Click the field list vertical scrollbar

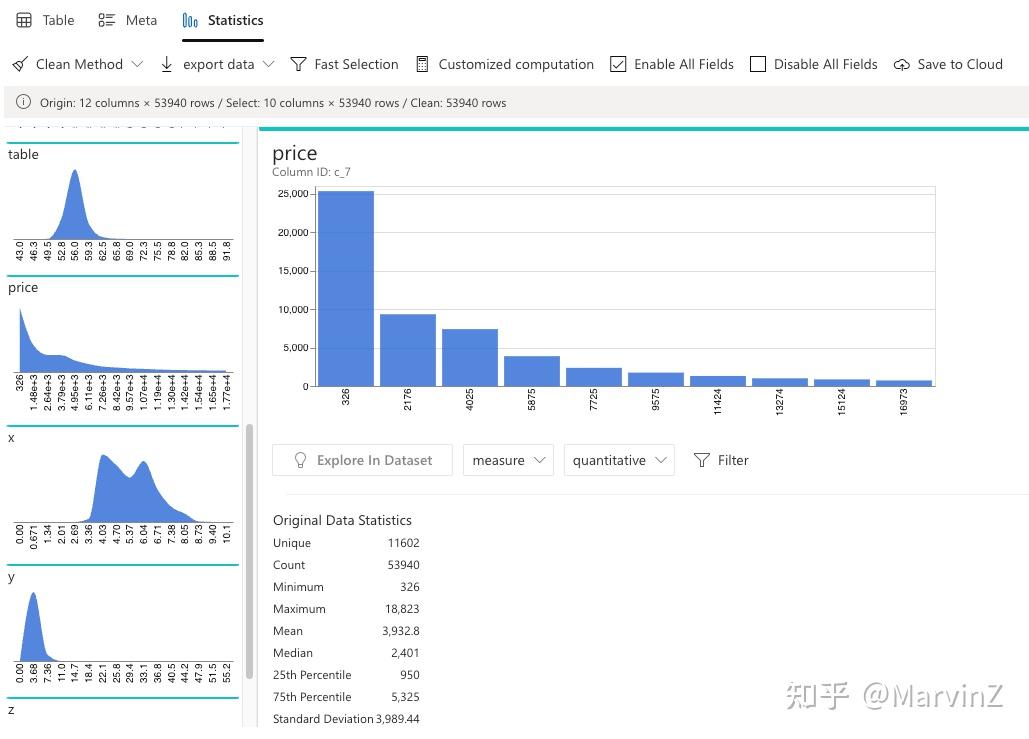(249, 551)
